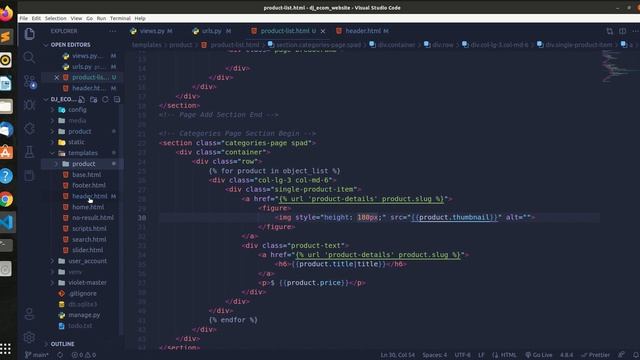
Task: Open the Selection menu
Action: point(56,18)
